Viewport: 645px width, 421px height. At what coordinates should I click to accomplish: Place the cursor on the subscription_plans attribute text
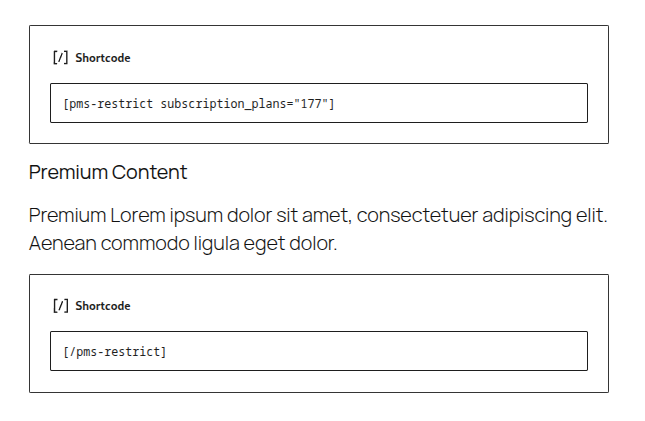[225, 104]
